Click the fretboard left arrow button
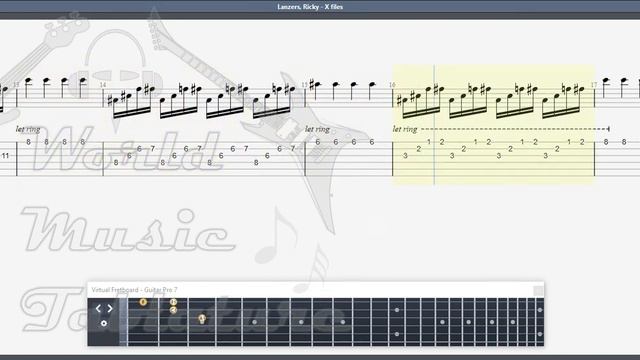The height and width of the screenshot is (360, 640). click(98, 309)
